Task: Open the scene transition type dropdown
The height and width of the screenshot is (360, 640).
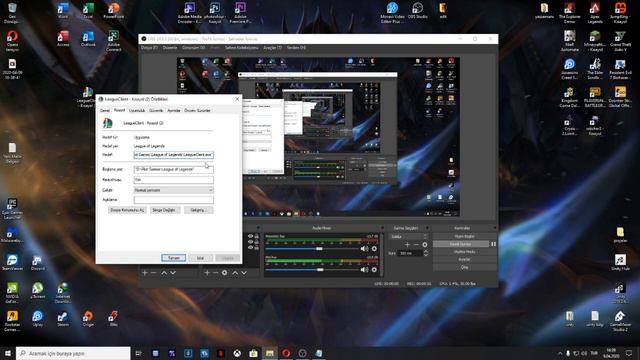Action: tap(409, 236)
